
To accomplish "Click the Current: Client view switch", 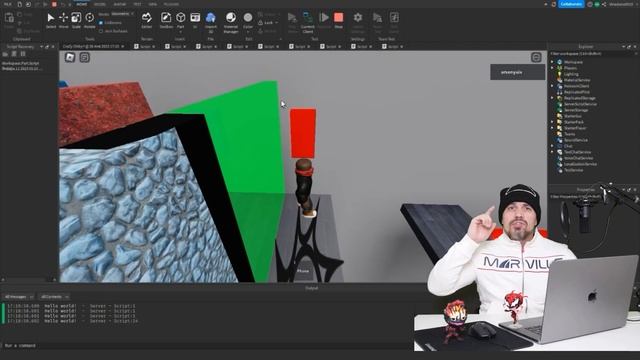I will (x=308, y=22).
